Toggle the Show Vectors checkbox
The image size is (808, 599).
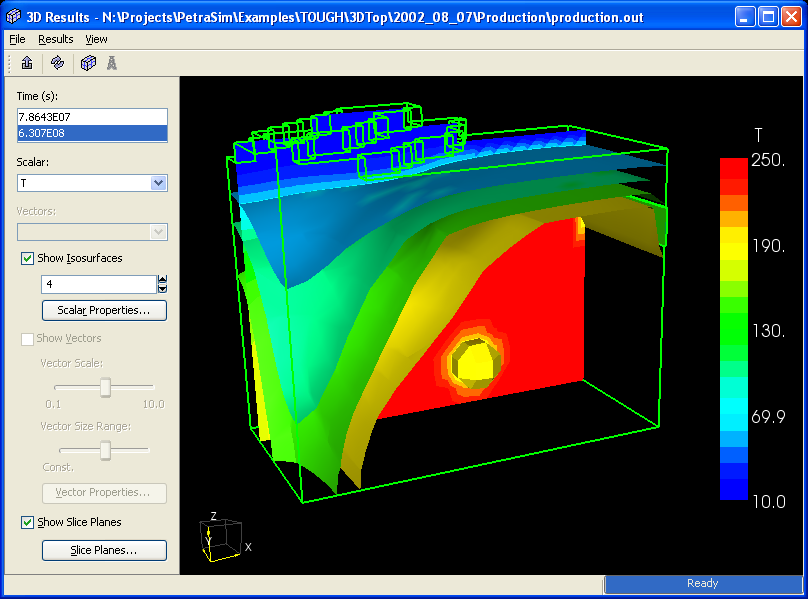[x=27, y=339]
